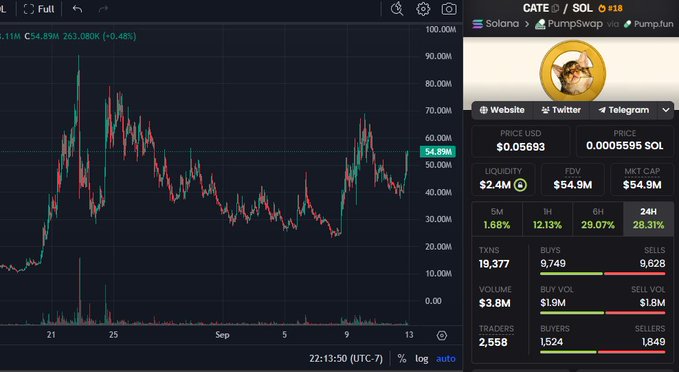Select the 1H change tab
679x372 pixels.
[547, 219]
